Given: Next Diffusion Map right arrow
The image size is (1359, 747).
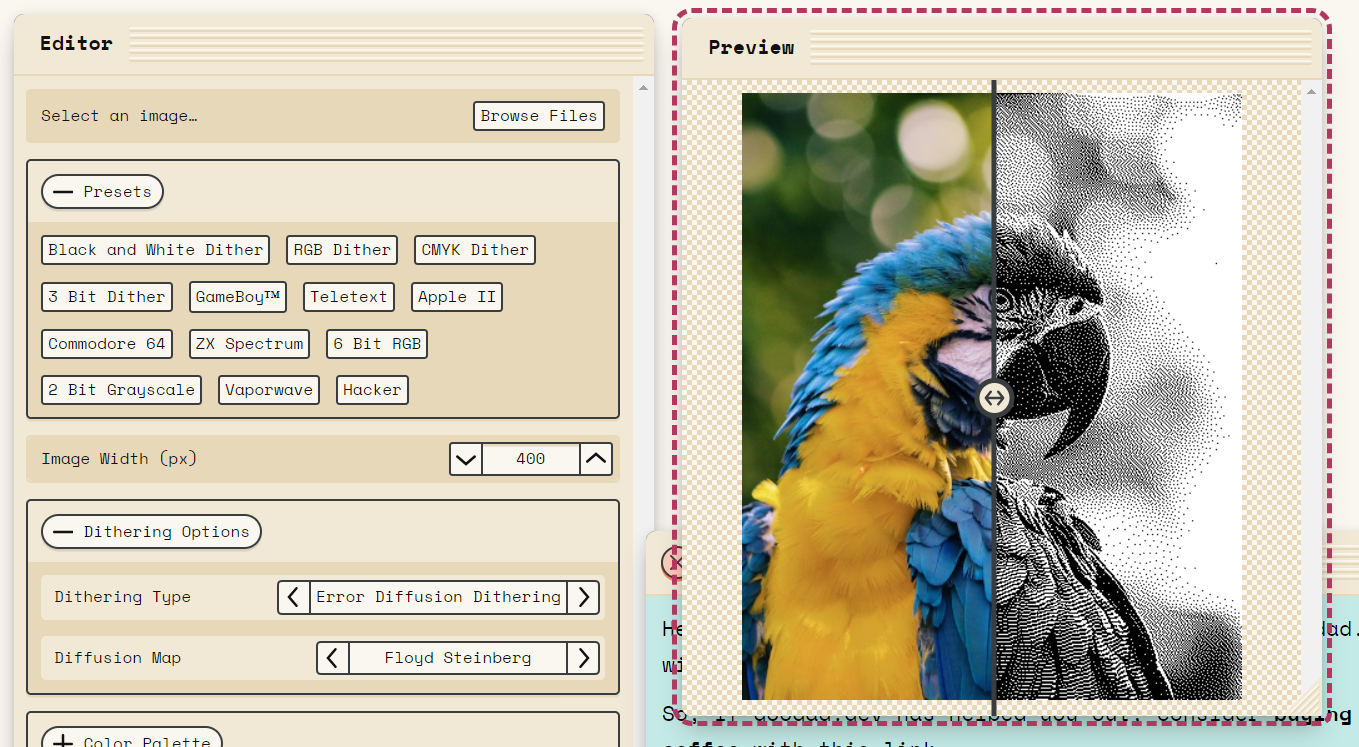Looking at the screenshot, I should pyautogui.click(x=584, y=658).
